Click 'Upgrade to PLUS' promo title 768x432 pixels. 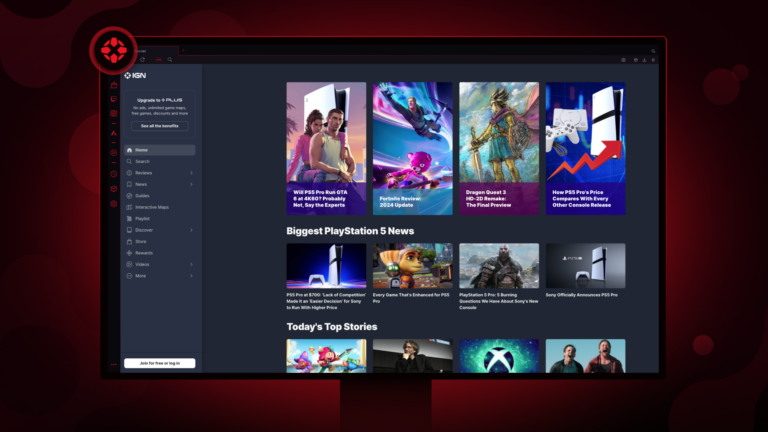coord(160,100)
